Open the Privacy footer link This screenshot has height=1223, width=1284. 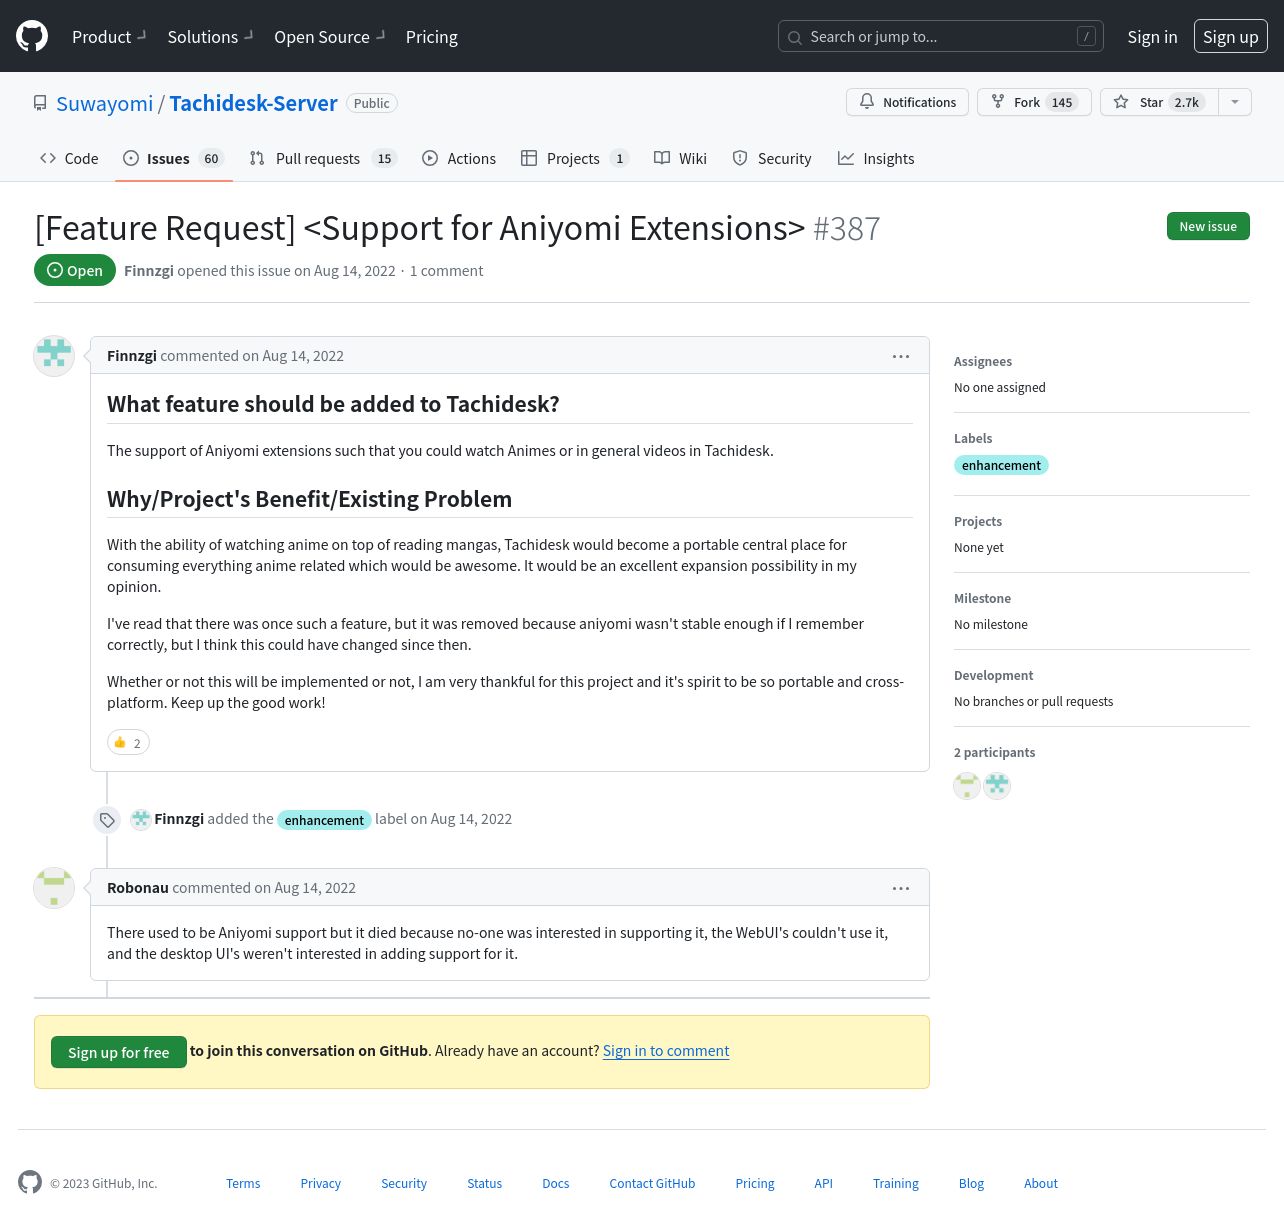click(x=321, y=1184)
